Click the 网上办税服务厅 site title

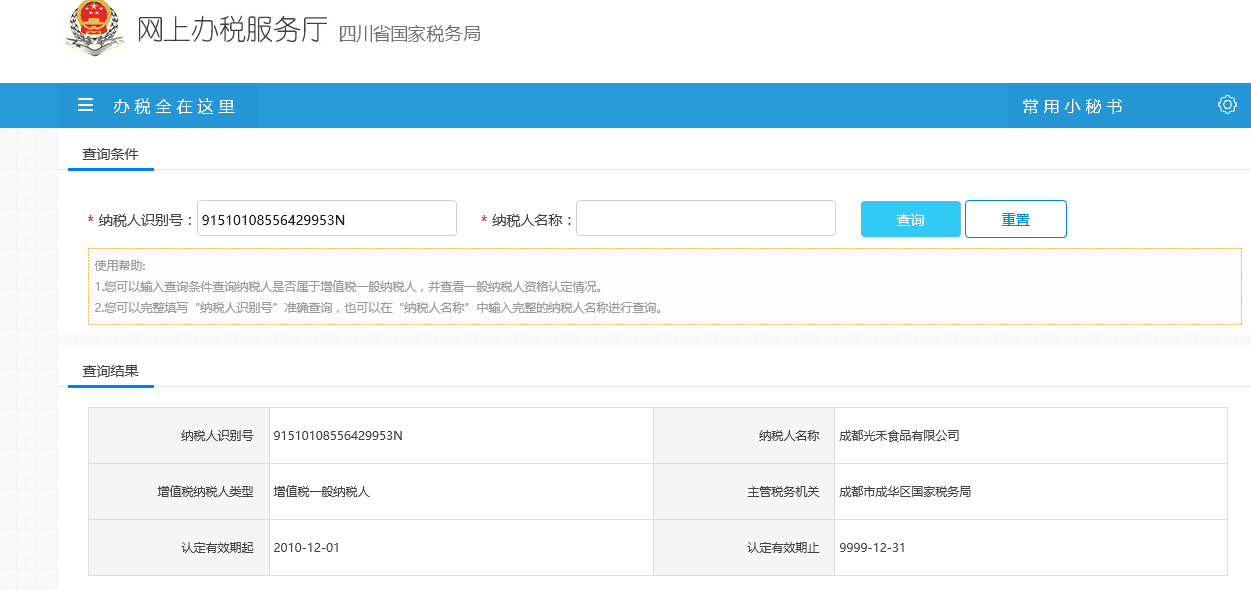(232, 31)
